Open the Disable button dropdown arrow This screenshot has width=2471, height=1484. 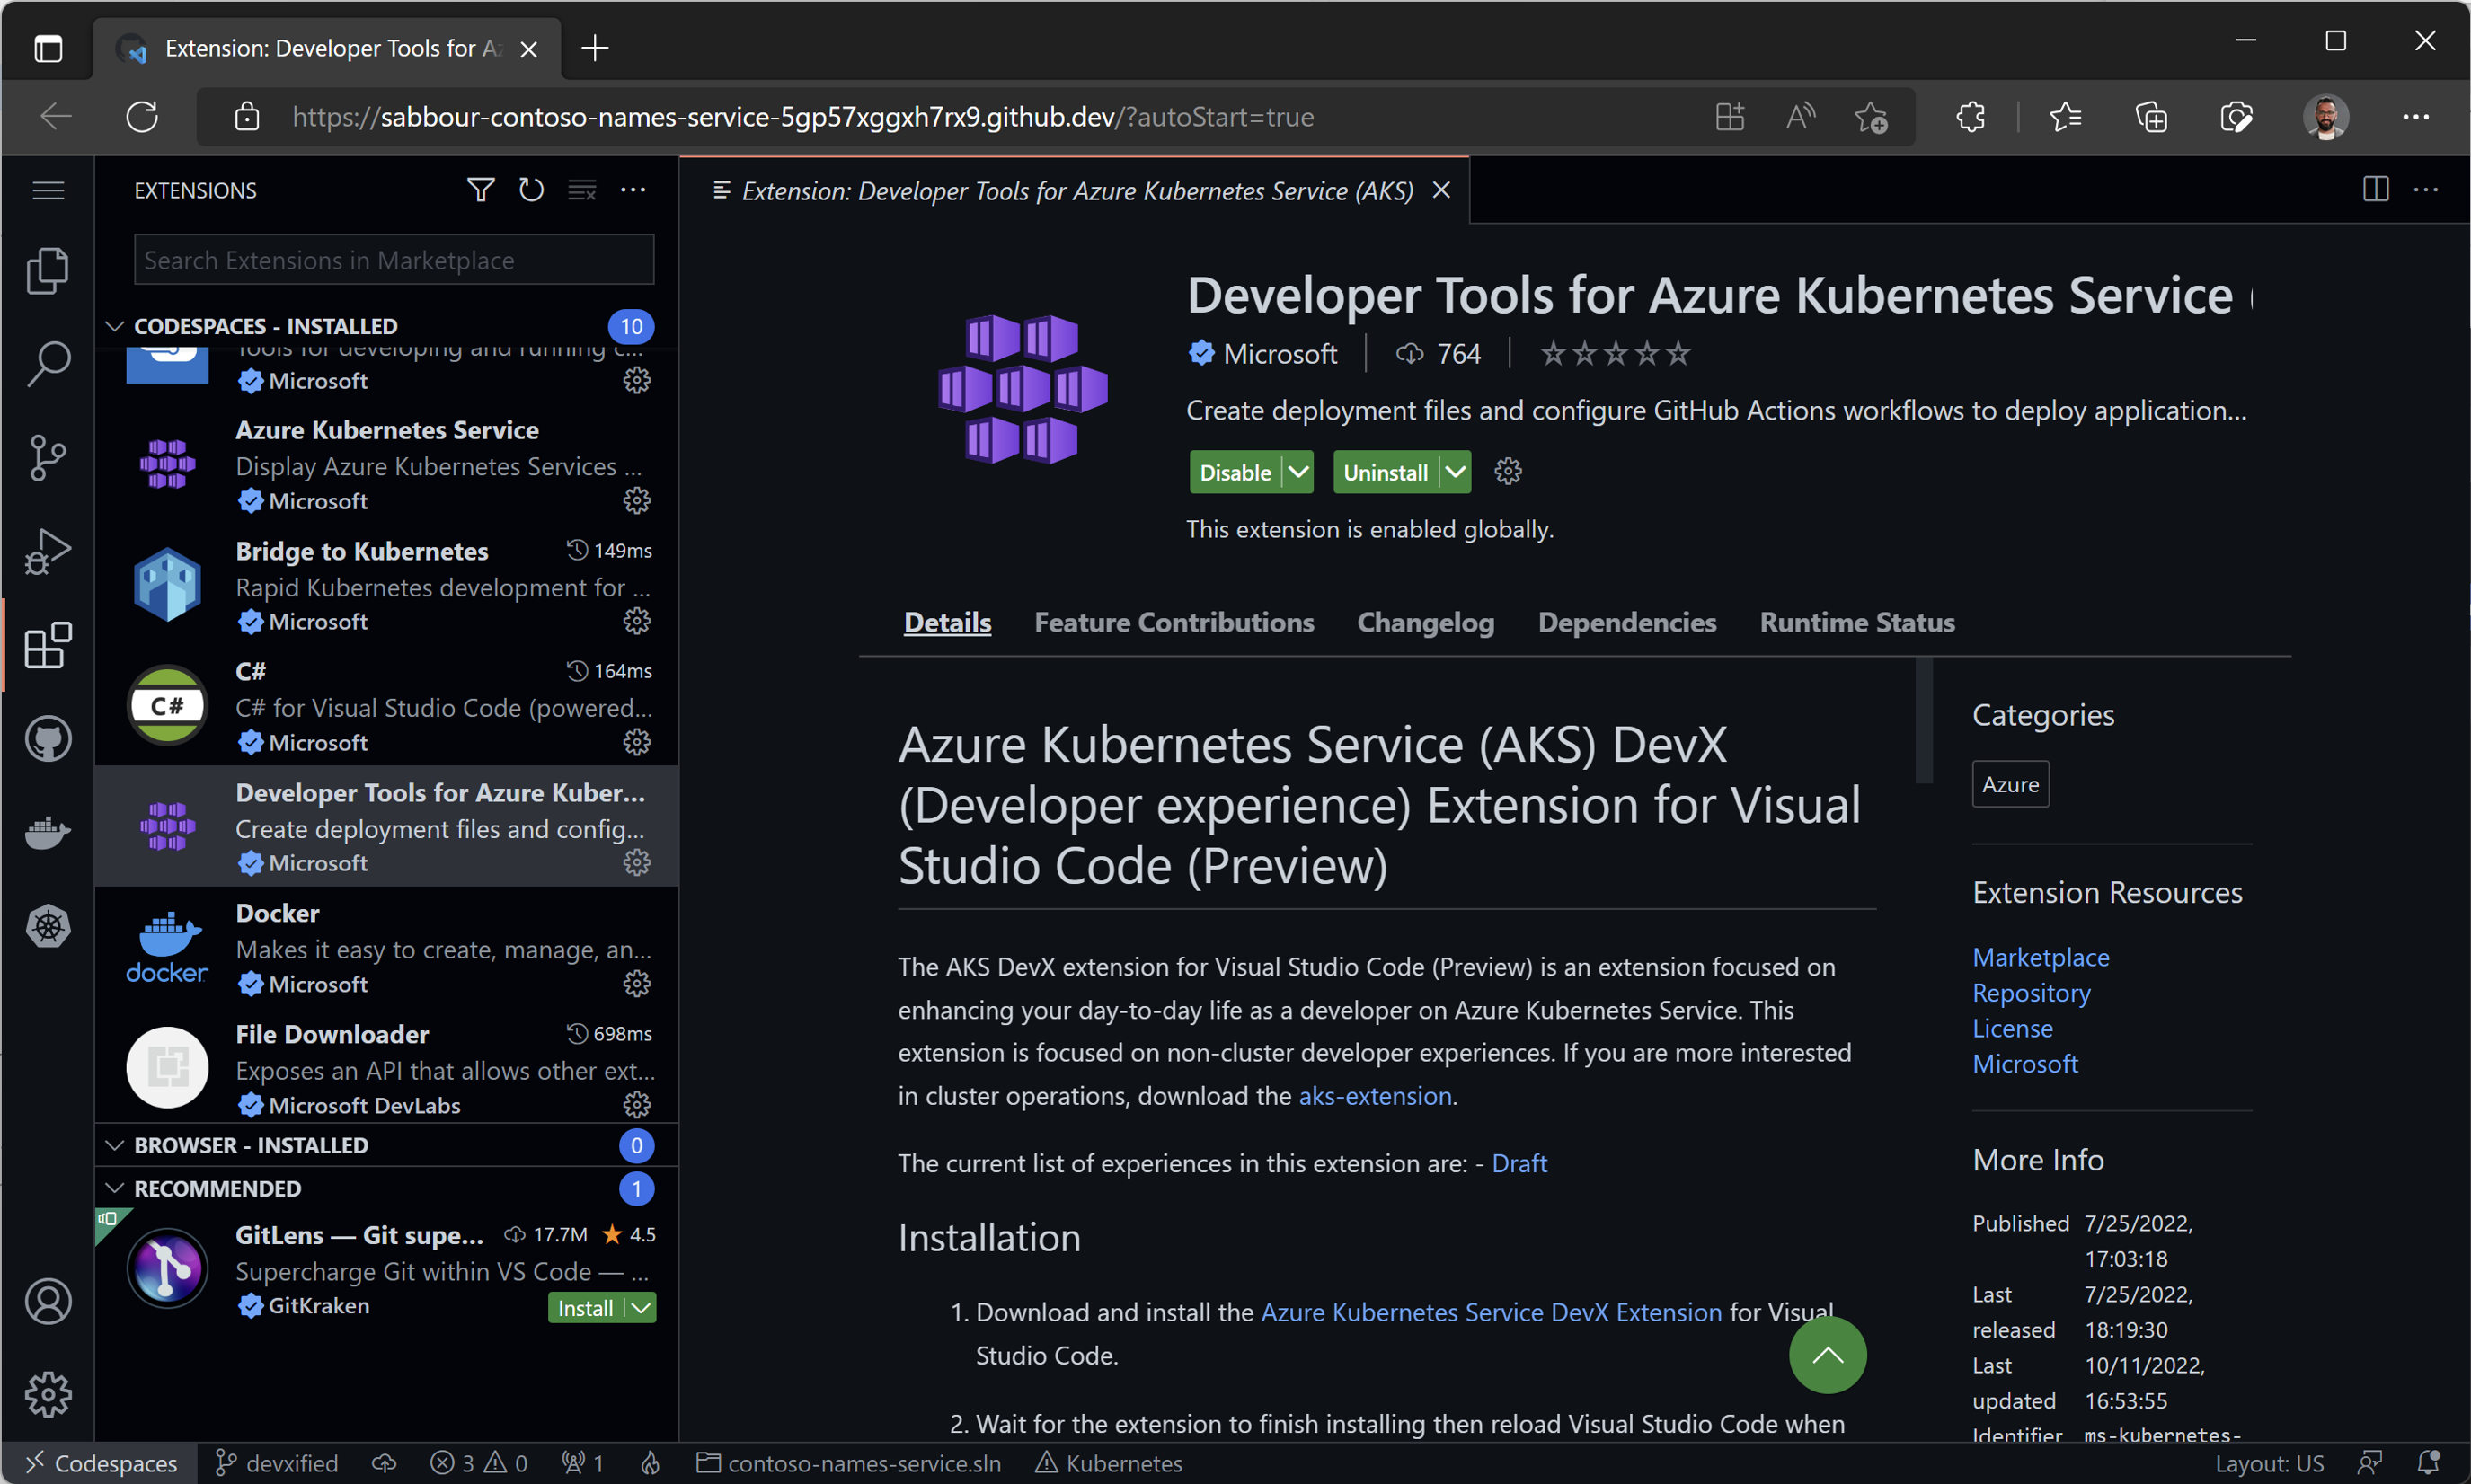[1298, 472]
